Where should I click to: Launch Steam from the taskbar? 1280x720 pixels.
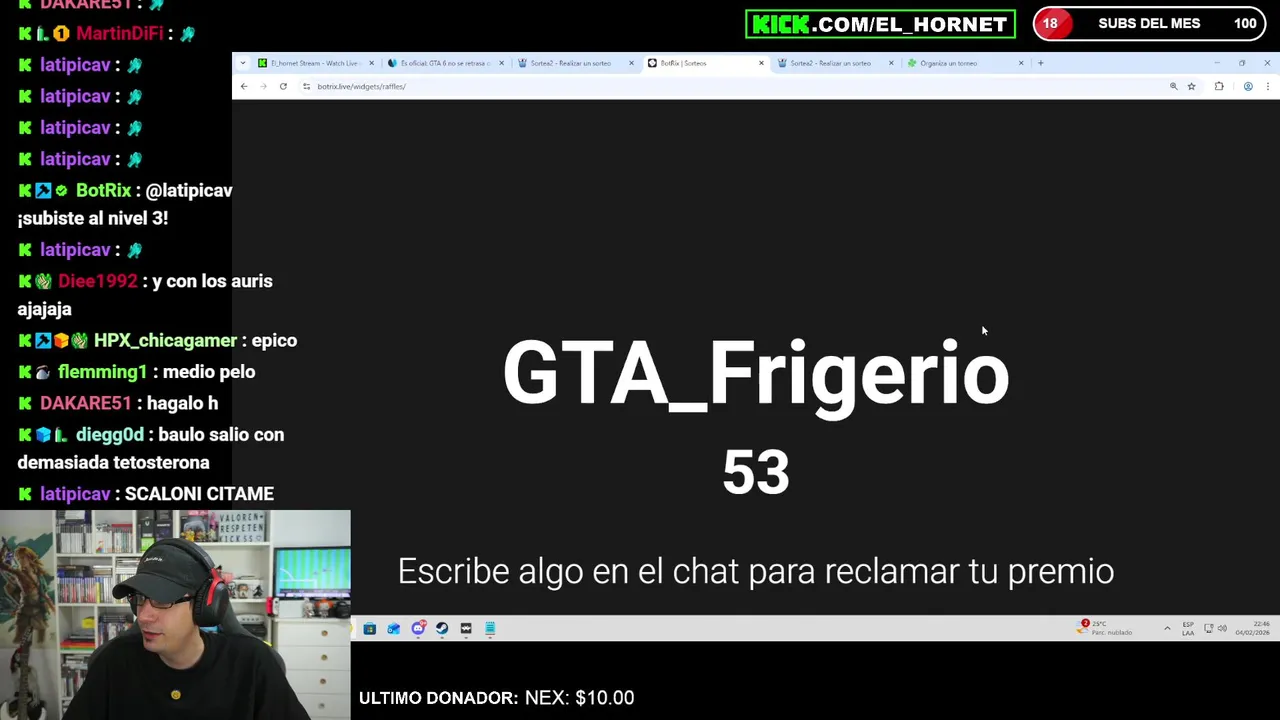click(442, 628)
